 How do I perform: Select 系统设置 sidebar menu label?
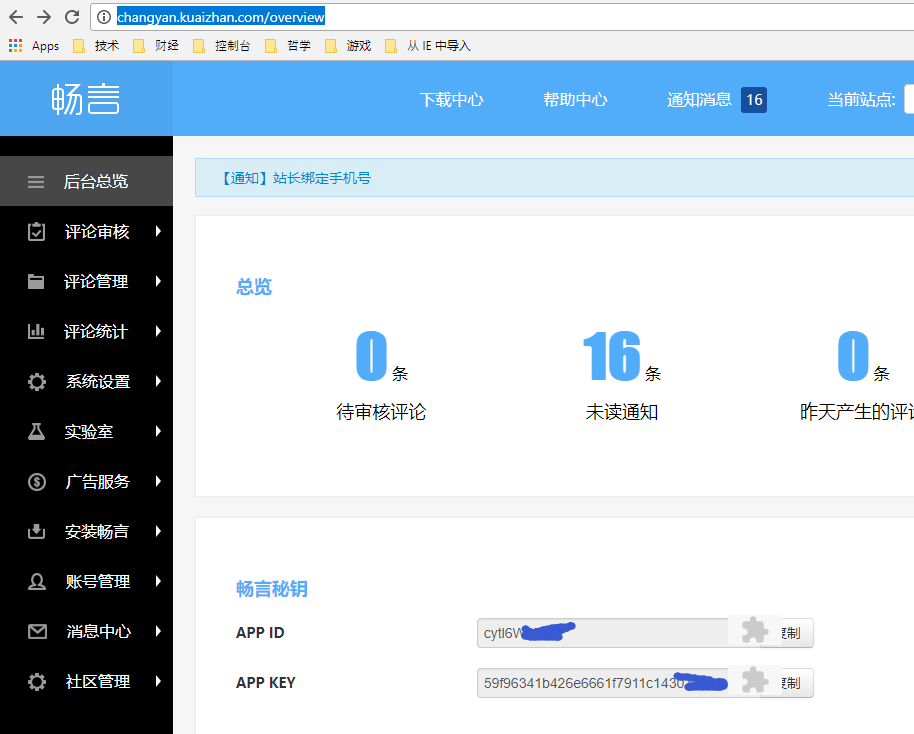tap(98, 382)
